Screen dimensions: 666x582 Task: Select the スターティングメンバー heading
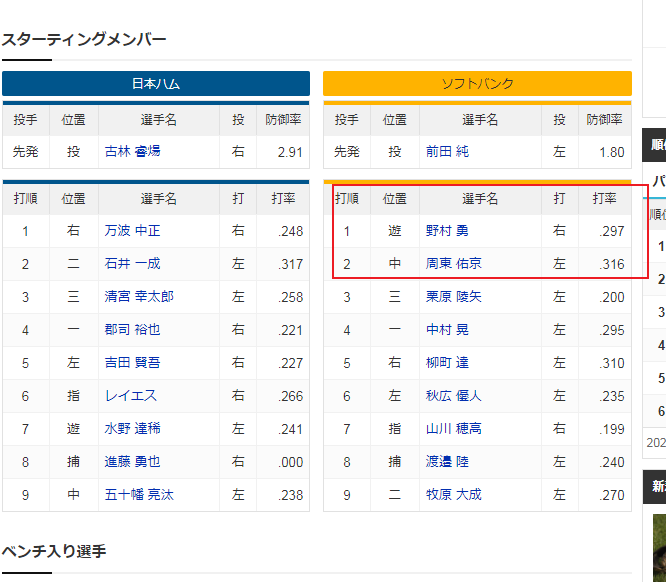84,40
